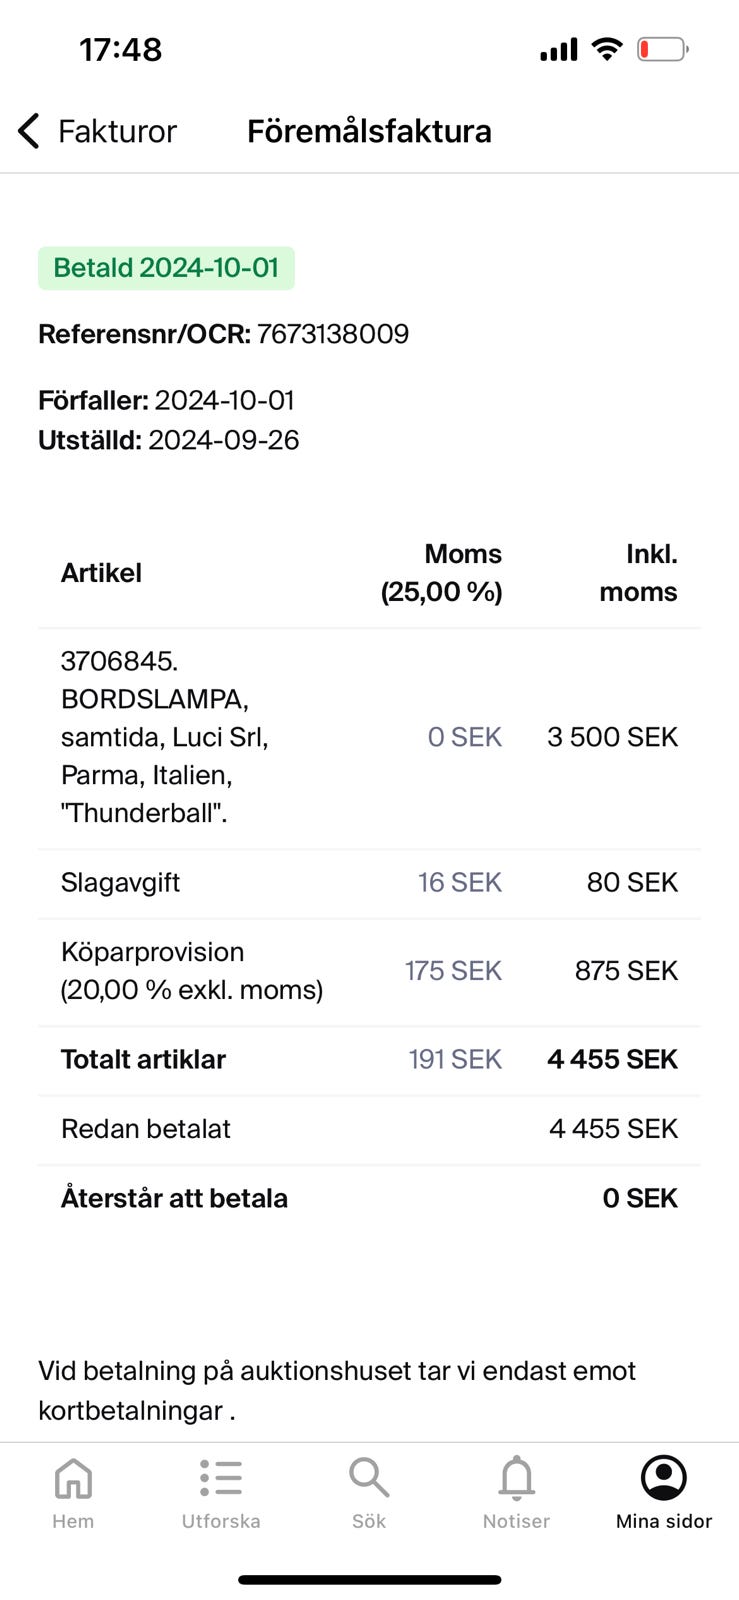Open the Sök magnifier icon
This screenshot has height=1600, width=739.
[x=368, y=1477]
